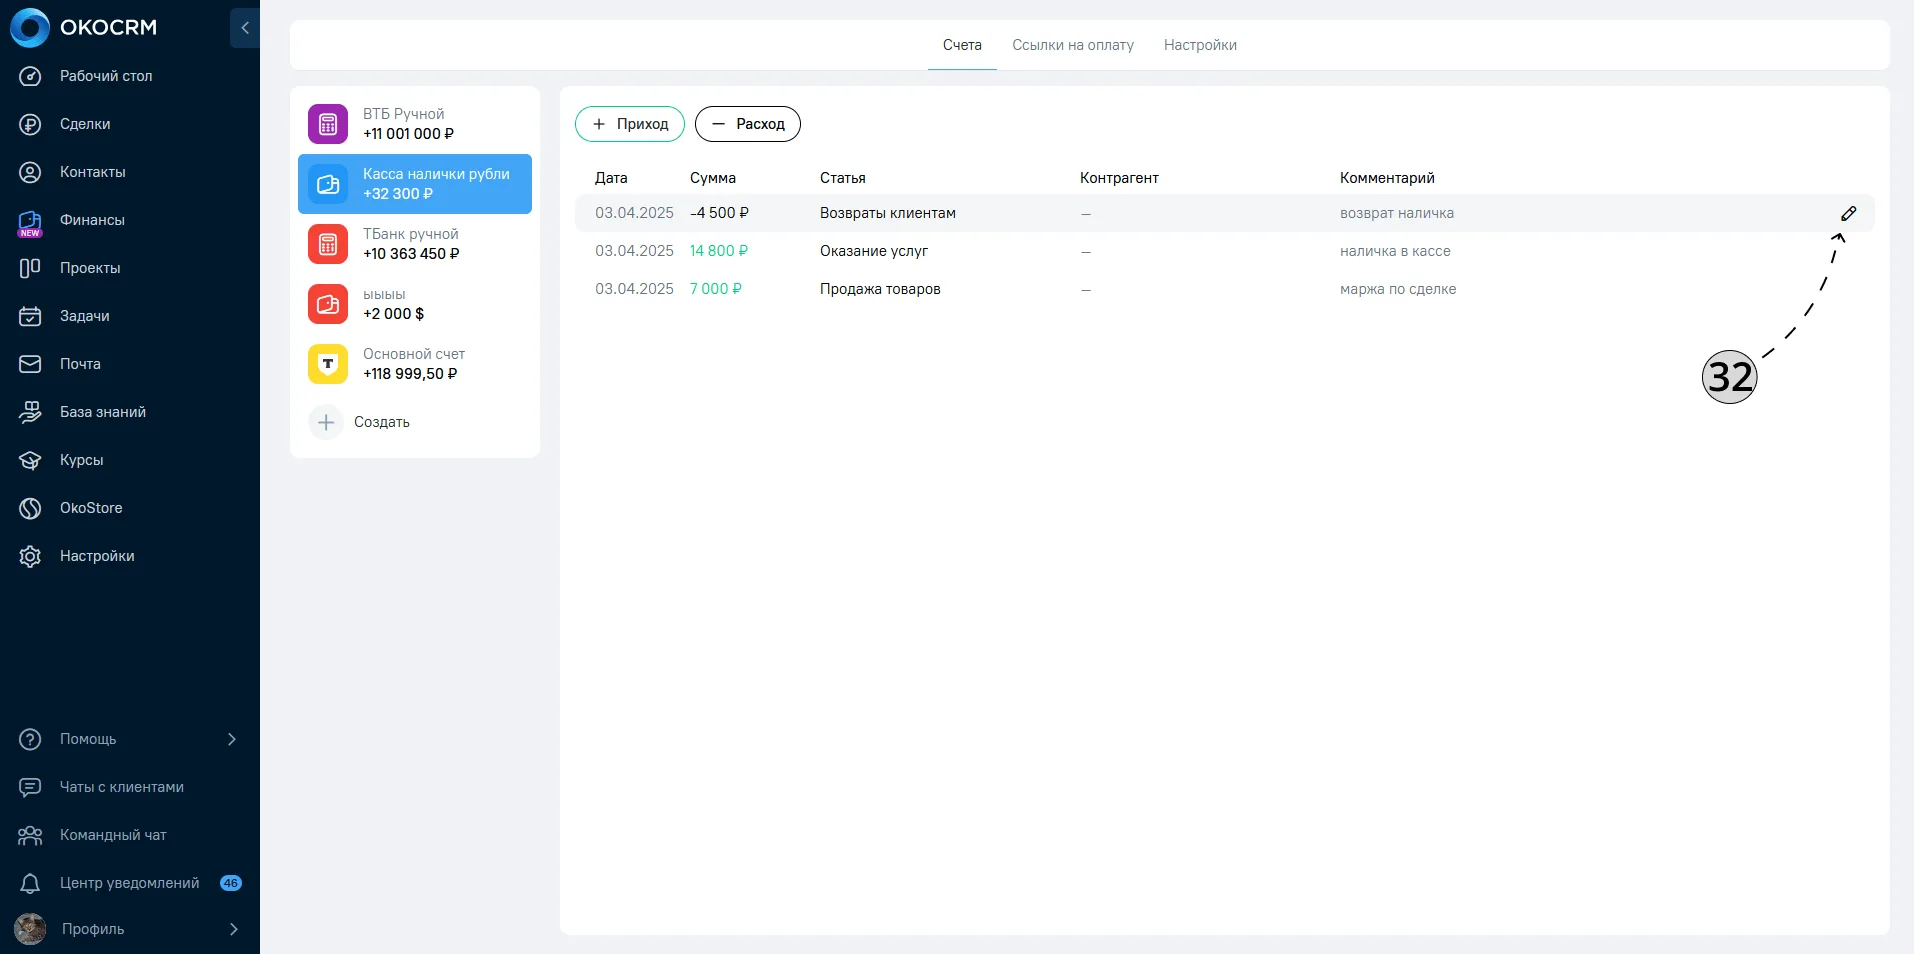This screenshot has width=1914, height=954.
Task: Open the OkoStore icon
Action: 30,508
